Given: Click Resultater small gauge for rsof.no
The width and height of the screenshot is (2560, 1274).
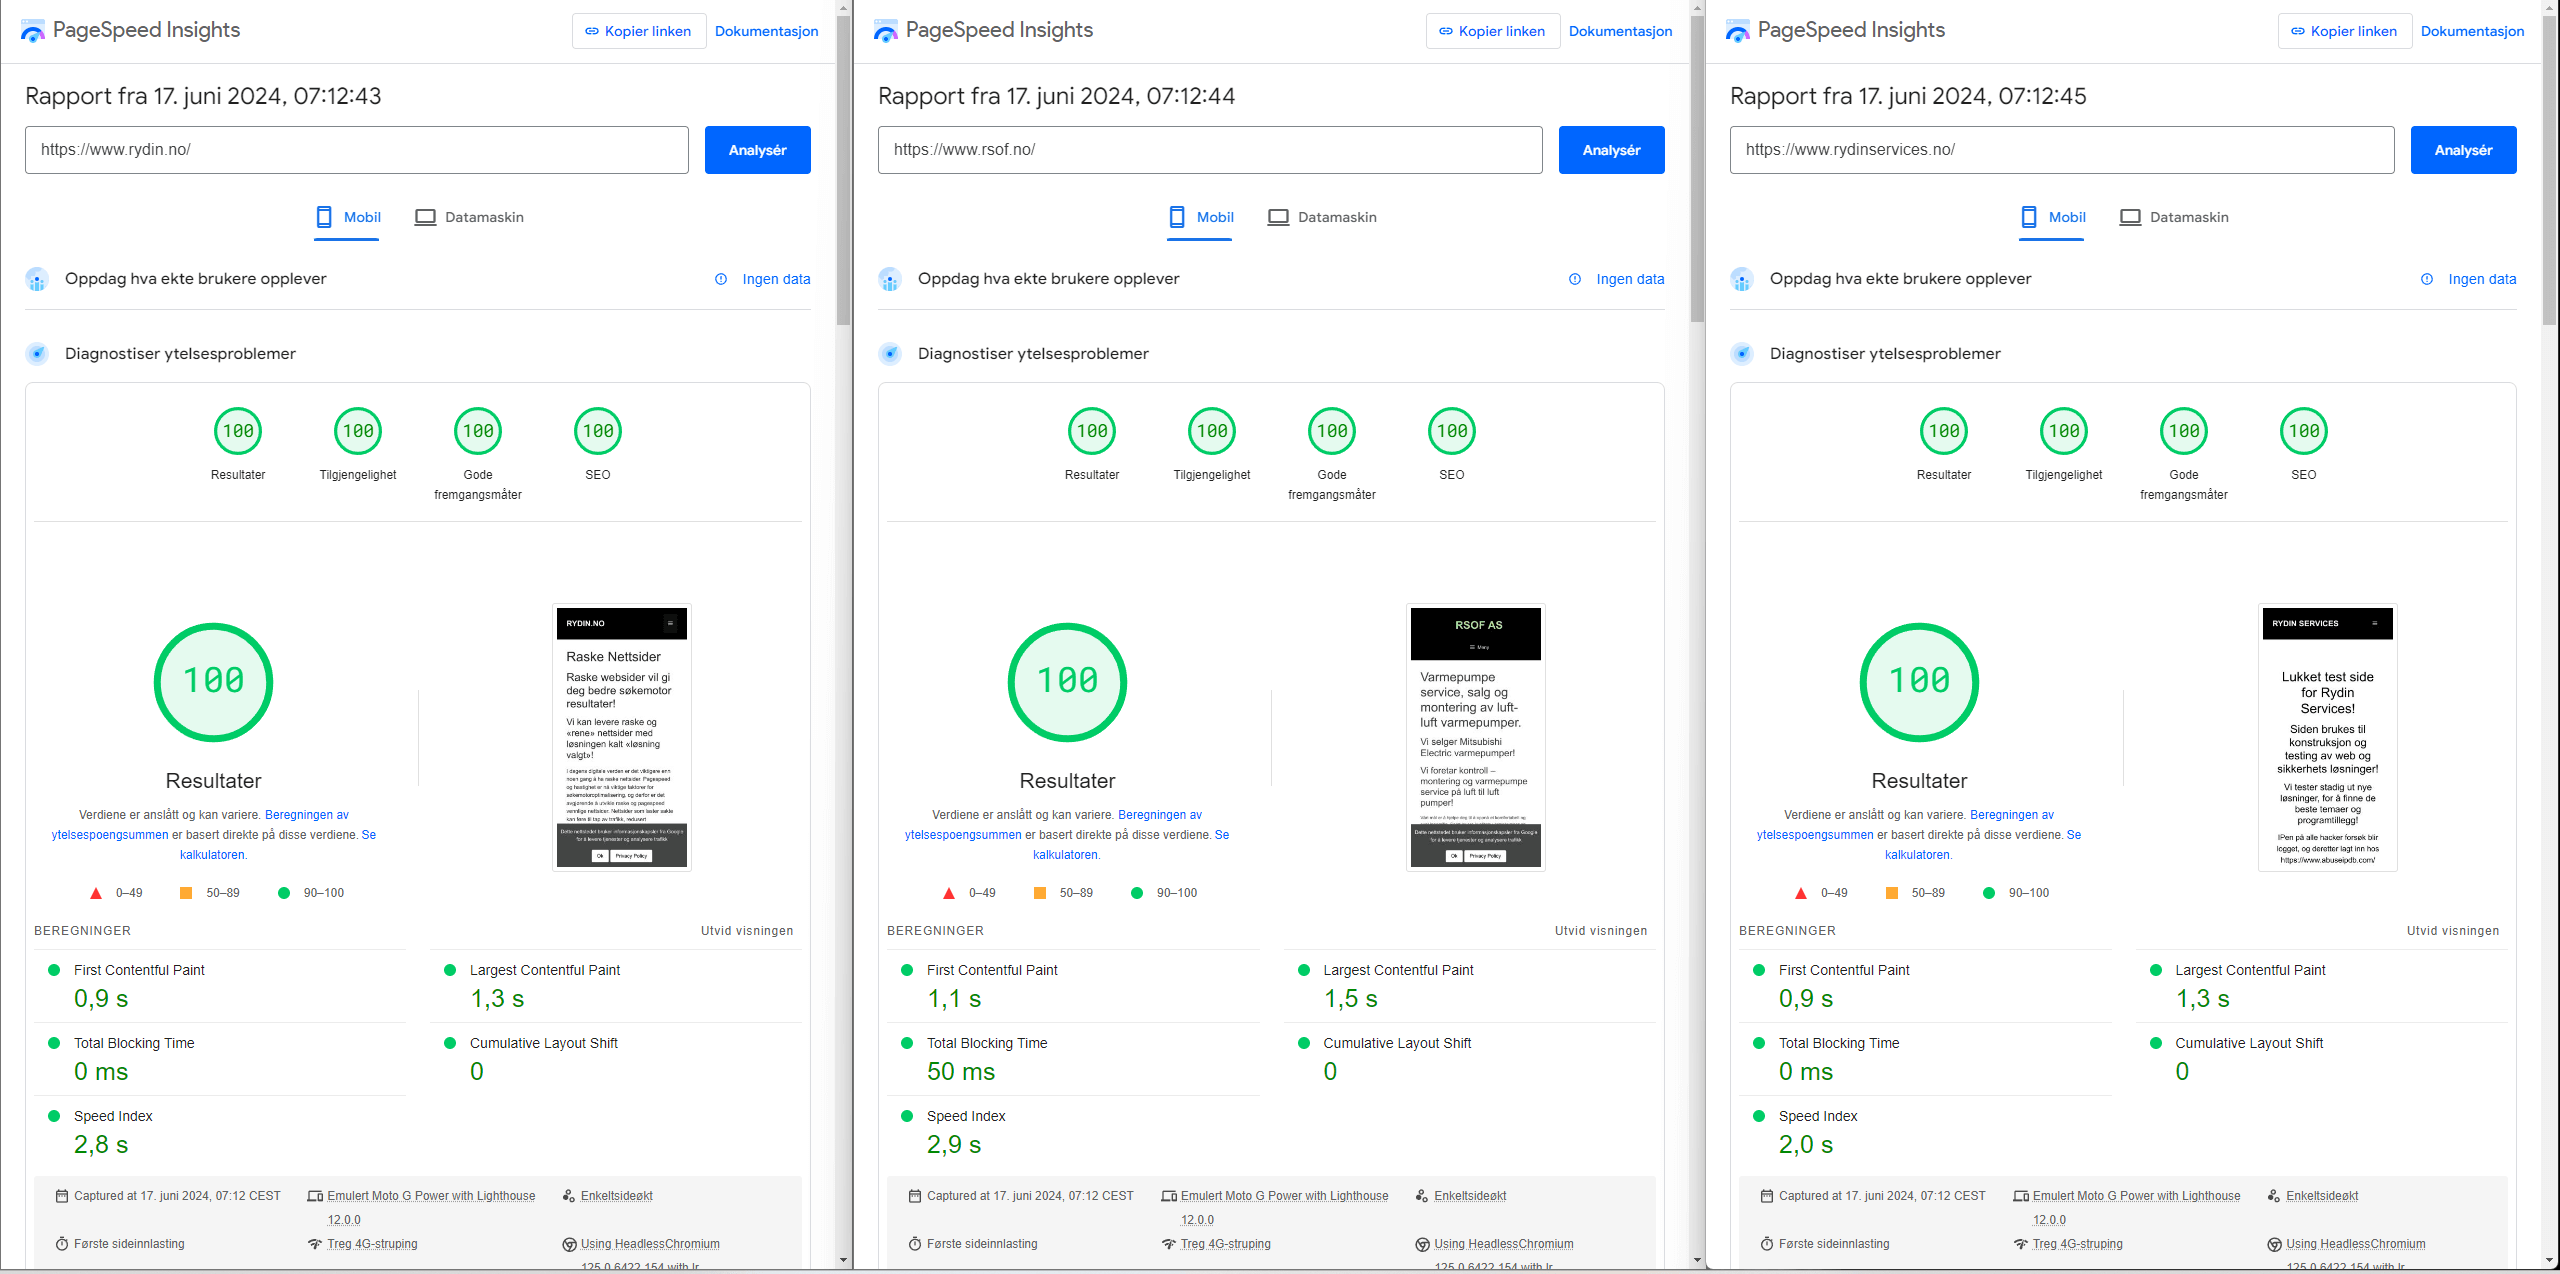Looking at the screenshot, I should click(1091, 431).
